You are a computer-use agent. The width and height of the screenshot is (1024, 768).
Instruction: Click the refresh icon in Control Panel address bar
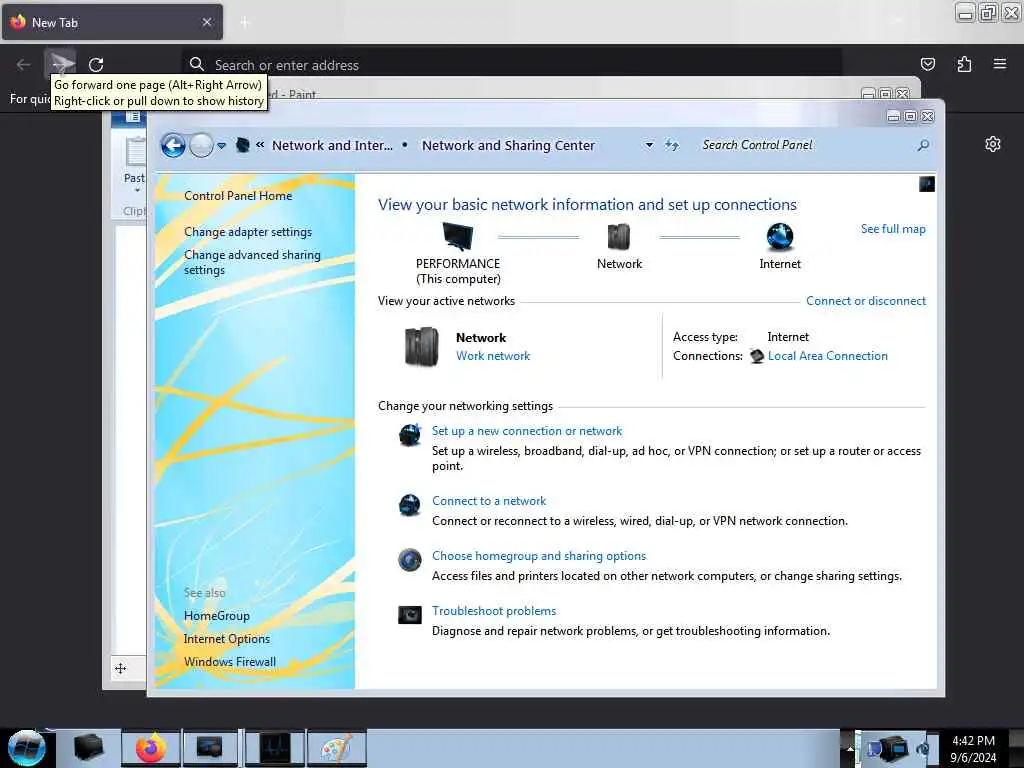tap(672, 145)
